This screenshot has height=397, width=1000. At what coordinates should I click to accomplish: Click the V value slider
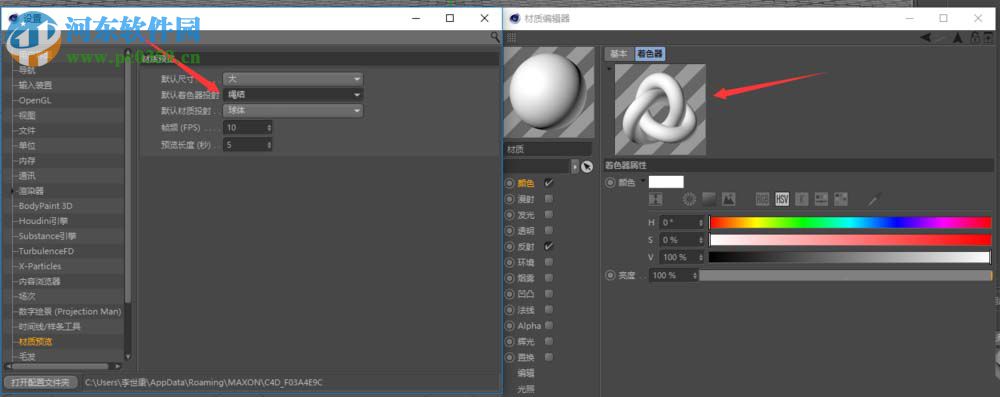[850, 257]
